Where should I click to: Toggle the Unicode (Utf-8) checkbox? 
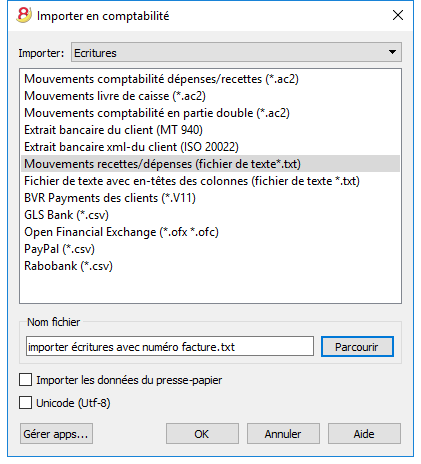click(x=26, y=402)
